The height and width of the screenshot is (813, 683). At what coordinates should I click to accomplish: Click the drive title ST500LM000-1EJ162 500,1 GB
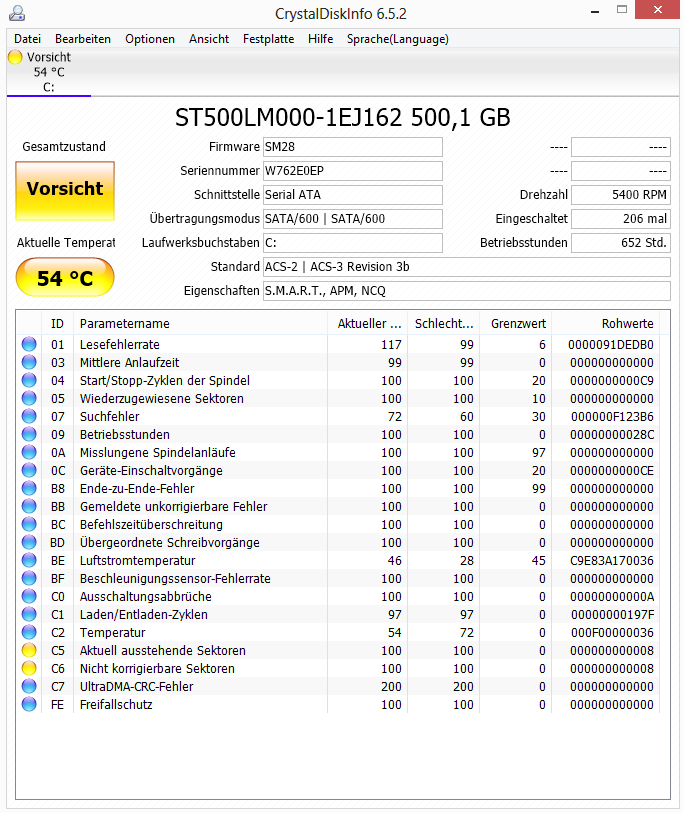(343, 118)
